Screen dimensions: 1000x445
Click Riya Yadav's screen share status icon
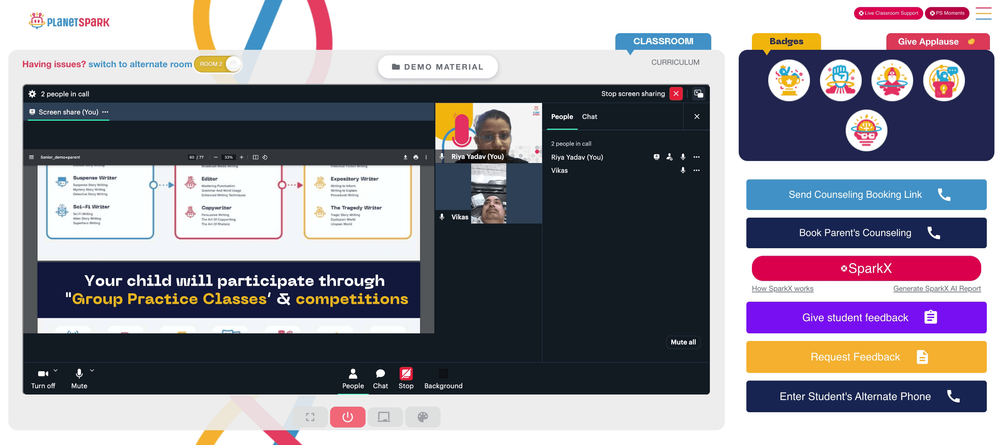click(x=656, y=157)
